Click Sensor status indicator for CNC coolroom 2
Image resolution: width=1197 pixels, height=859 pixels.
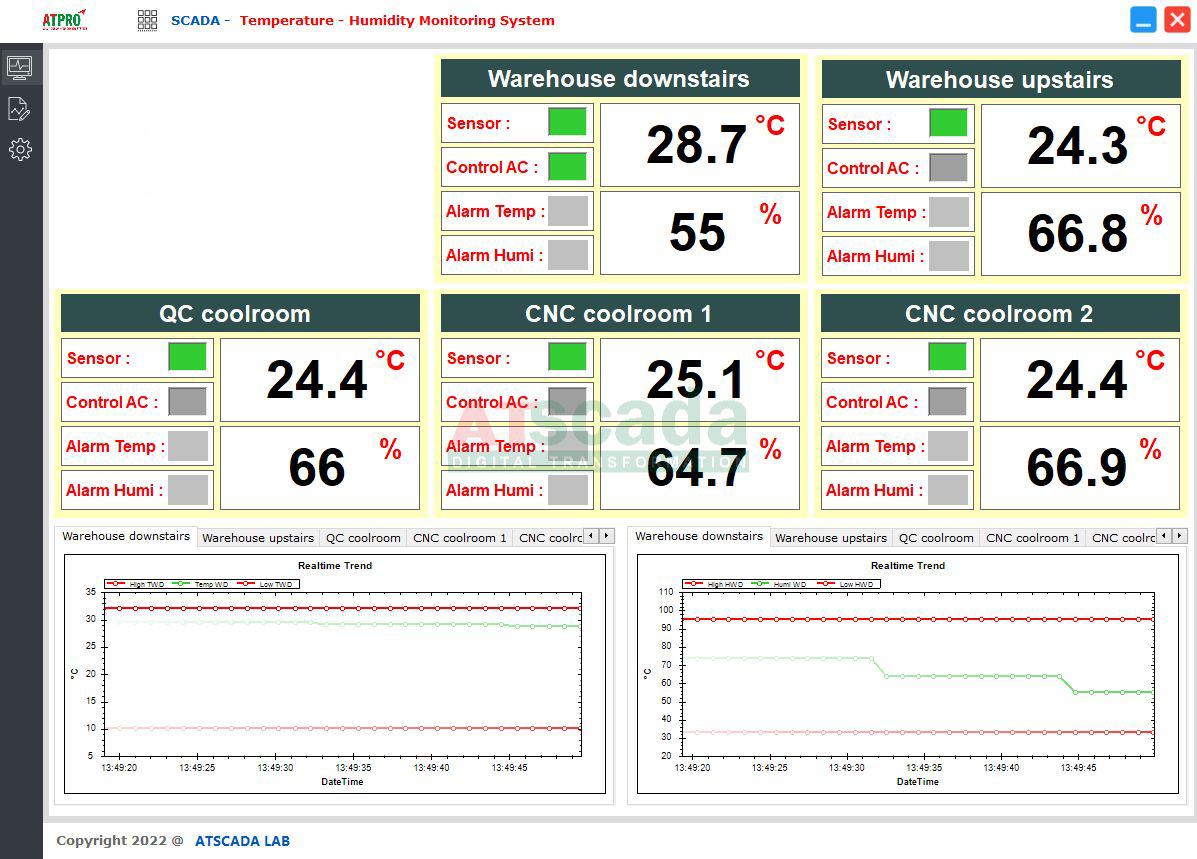point(947,358)
